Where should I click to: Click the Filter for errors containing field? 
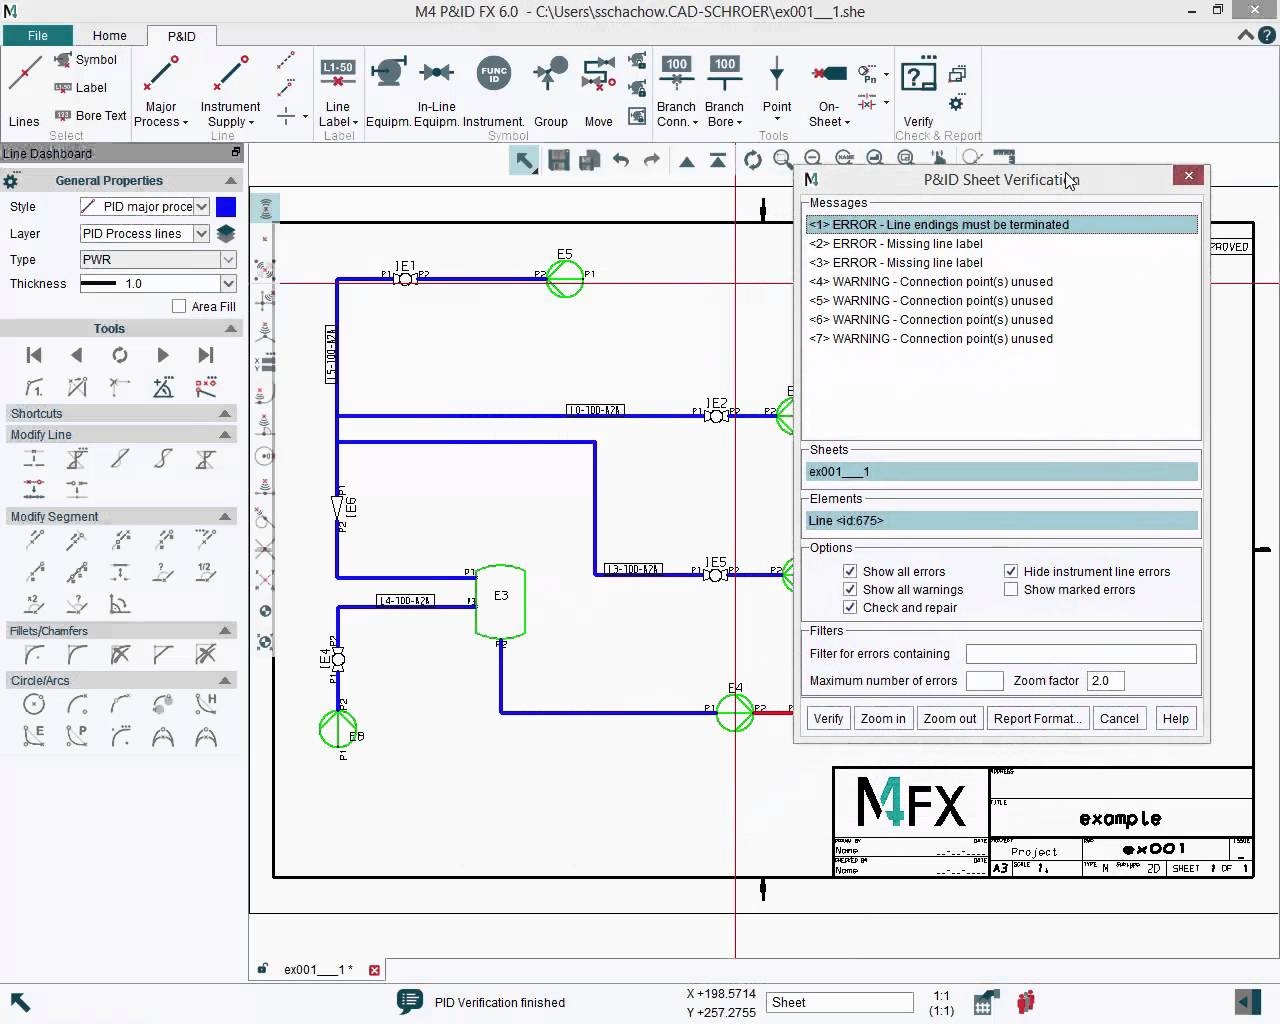[x=1081, y=654]
